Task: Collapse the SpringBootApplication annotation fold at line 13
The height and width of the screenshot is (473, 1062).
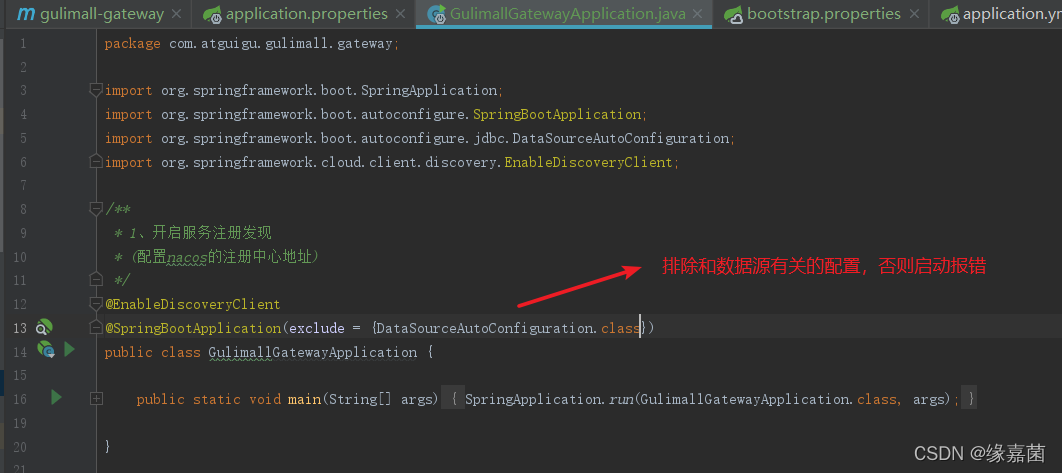Action: pos(96,328)
